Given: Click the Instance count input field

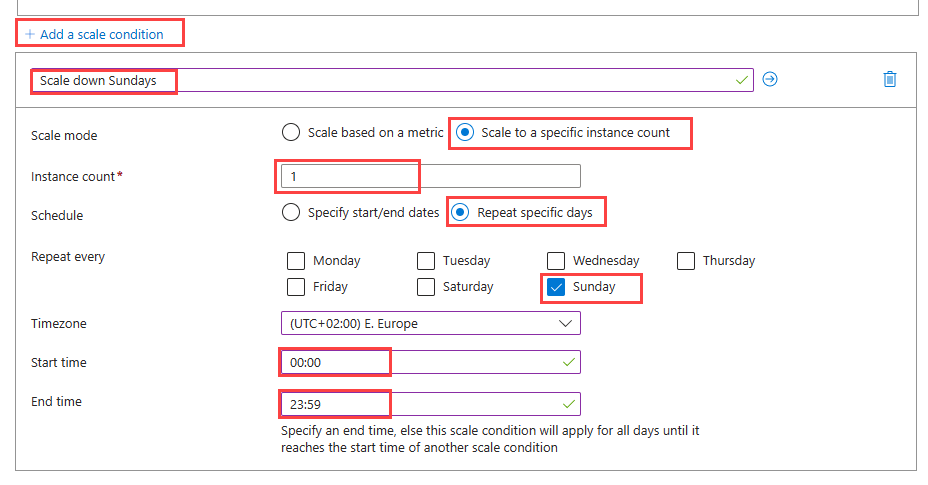Looking at the screenshot, I should point(430,176).
